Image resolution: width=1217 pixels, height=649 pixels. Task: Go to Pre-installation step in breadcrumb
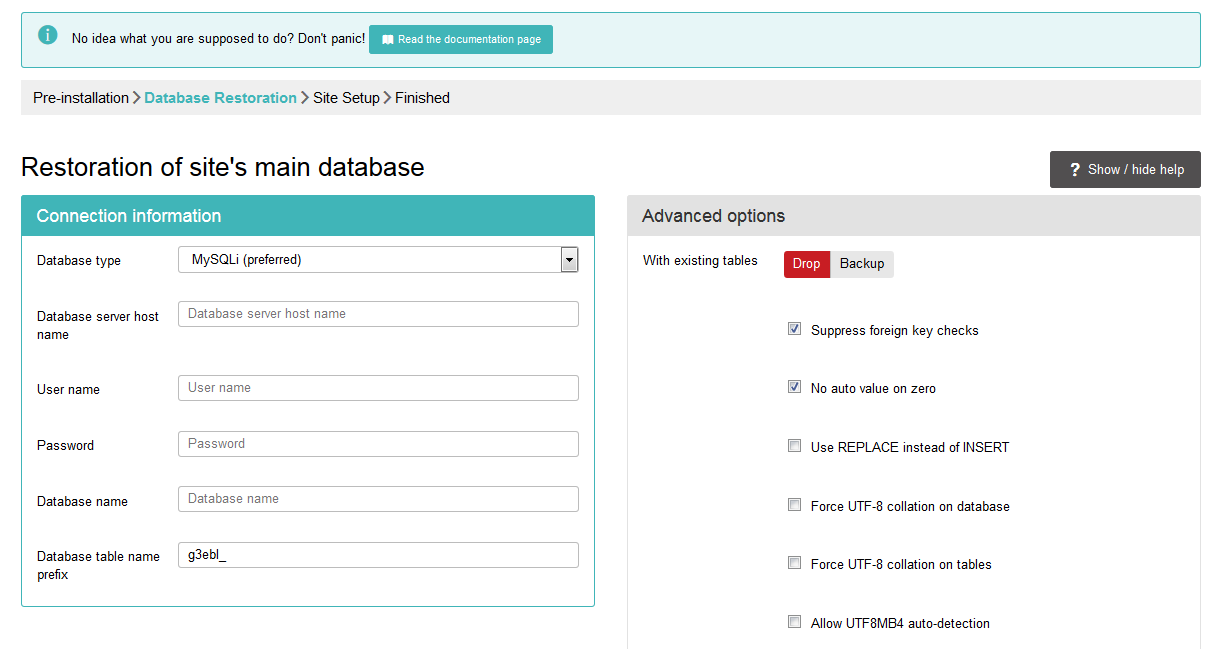point(80,98)
